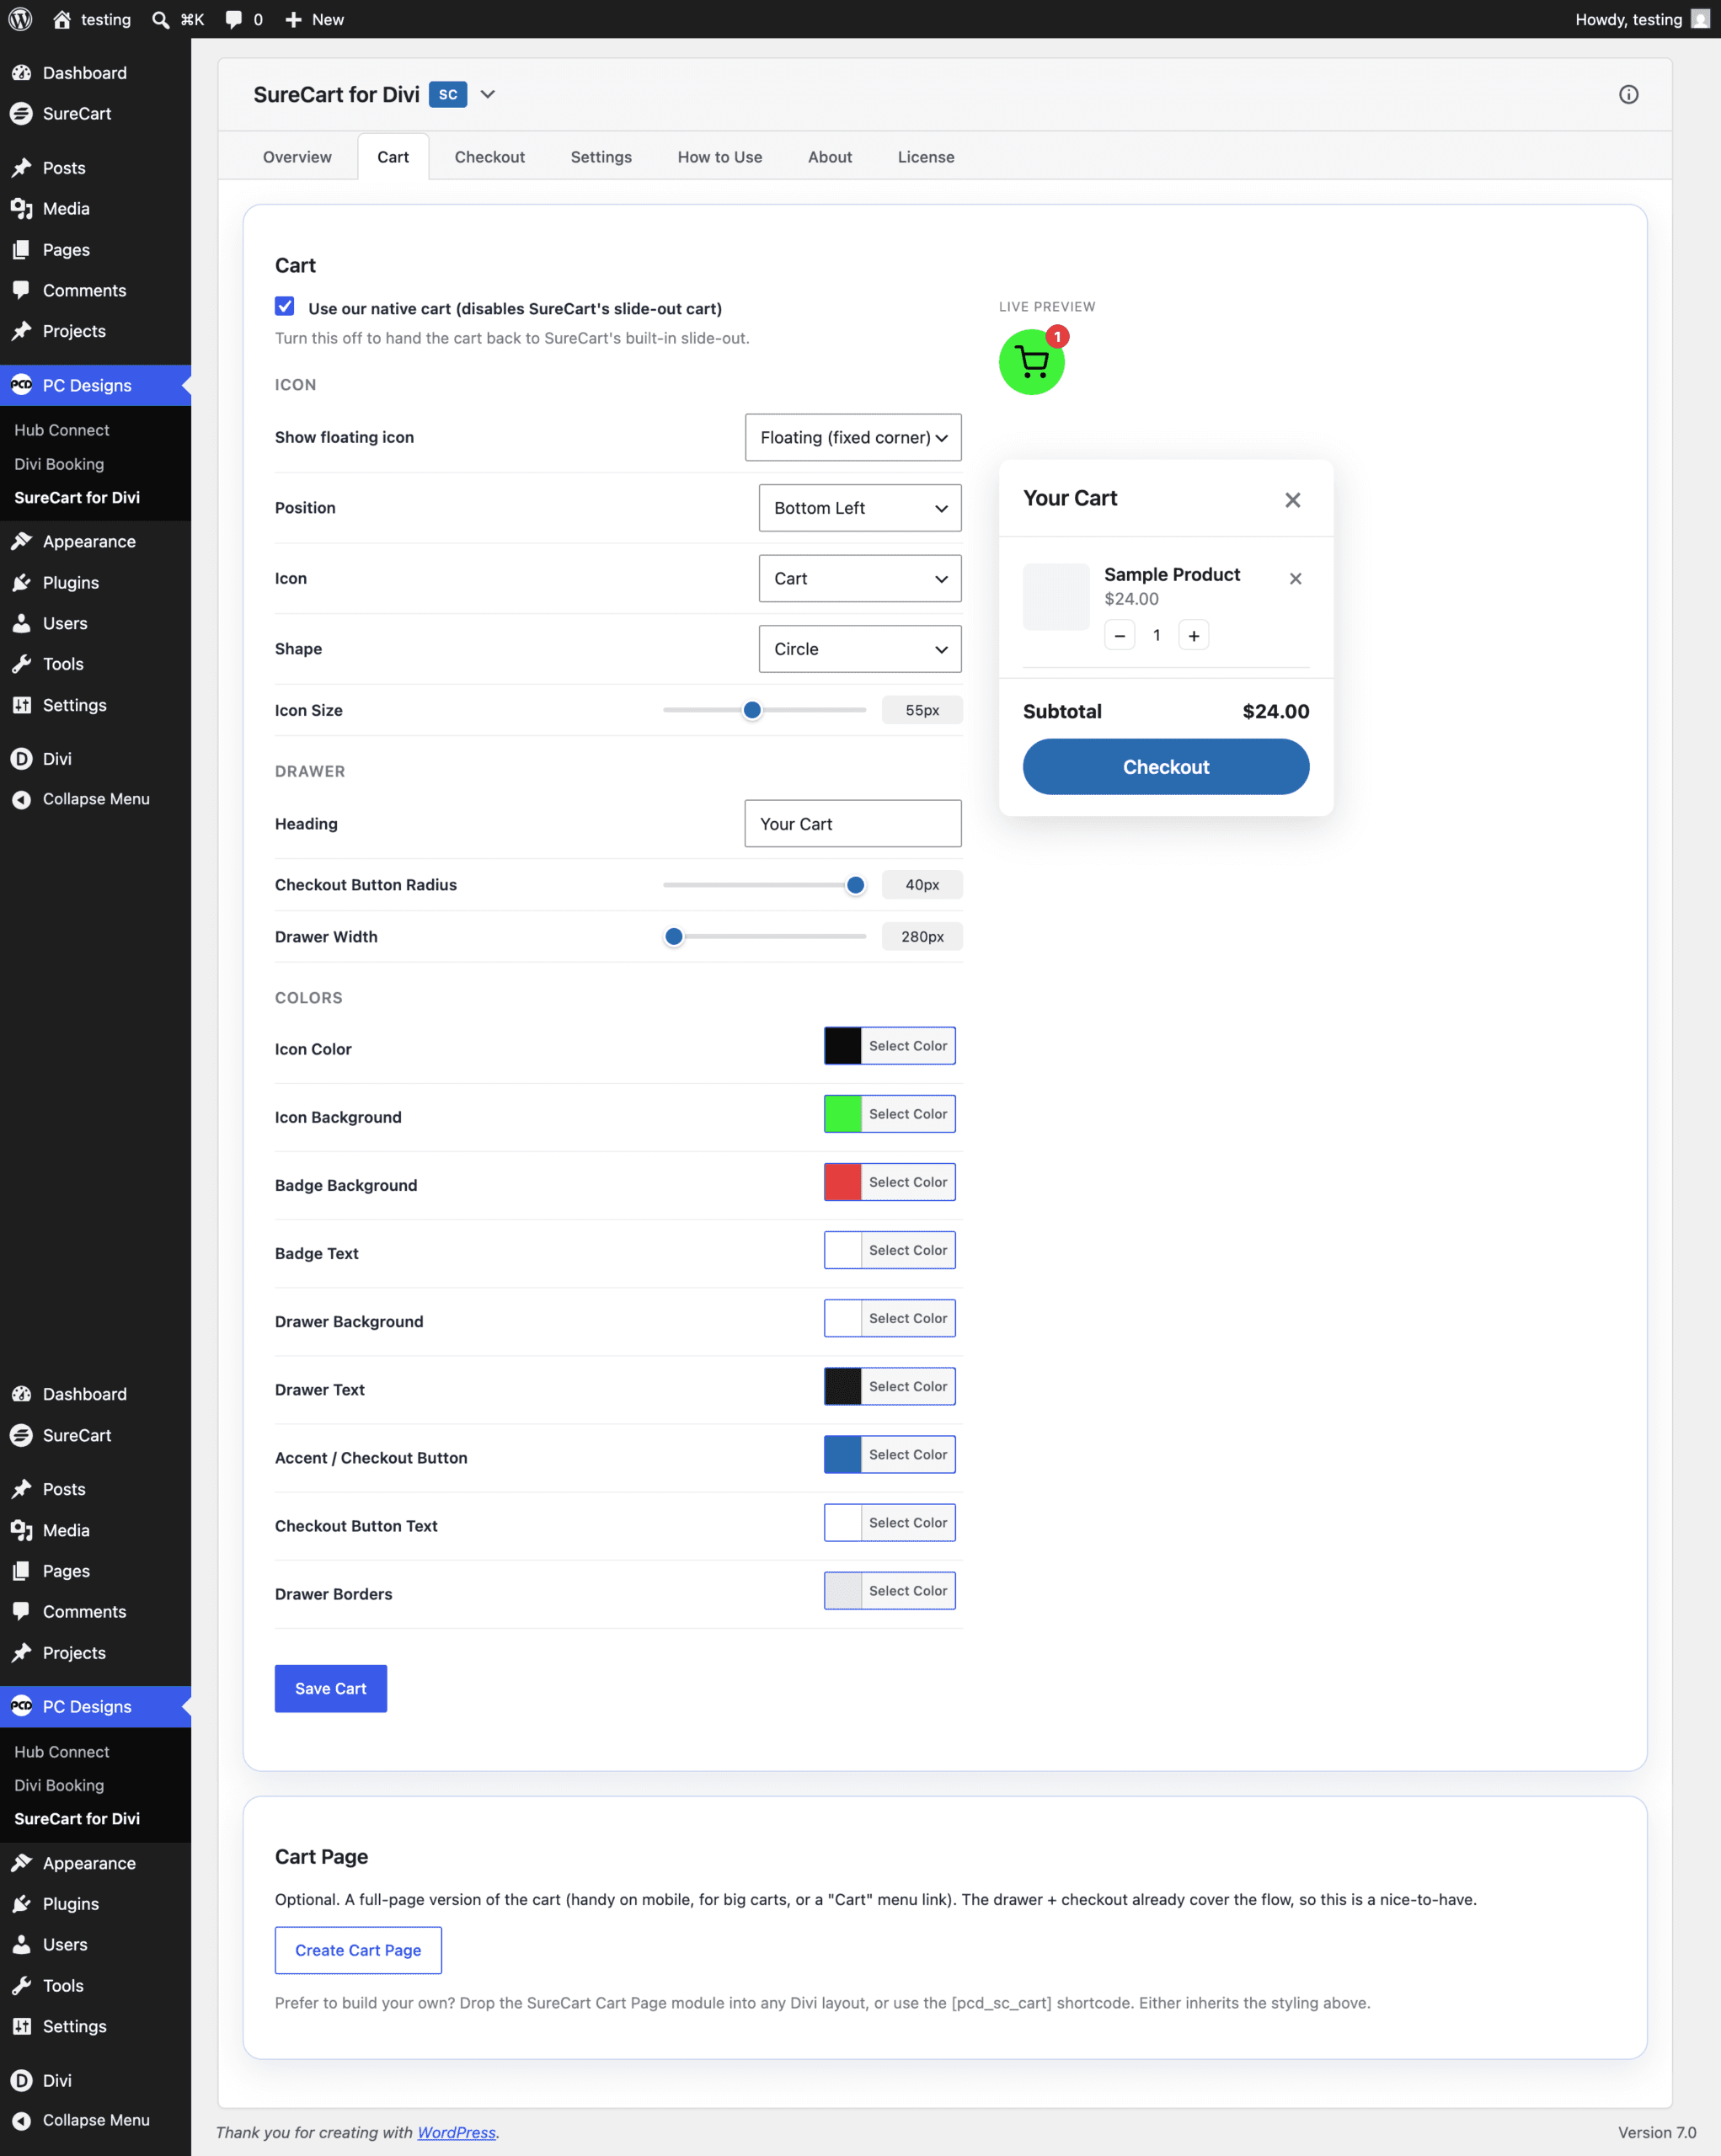
Task: Open the WordPress logo menu
Action: [20, 19]
